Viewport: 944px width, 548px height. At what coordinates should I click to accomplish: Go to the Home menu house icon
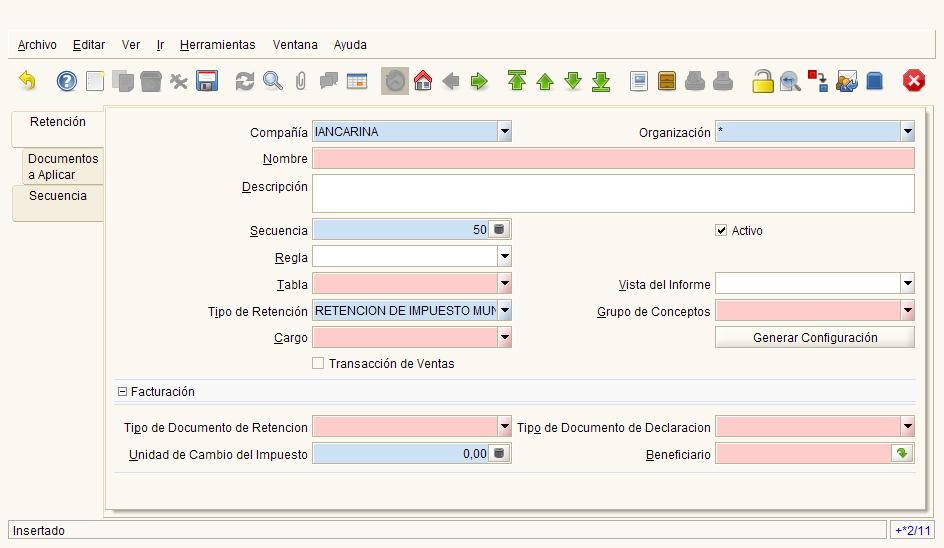[x=423, y=81]
